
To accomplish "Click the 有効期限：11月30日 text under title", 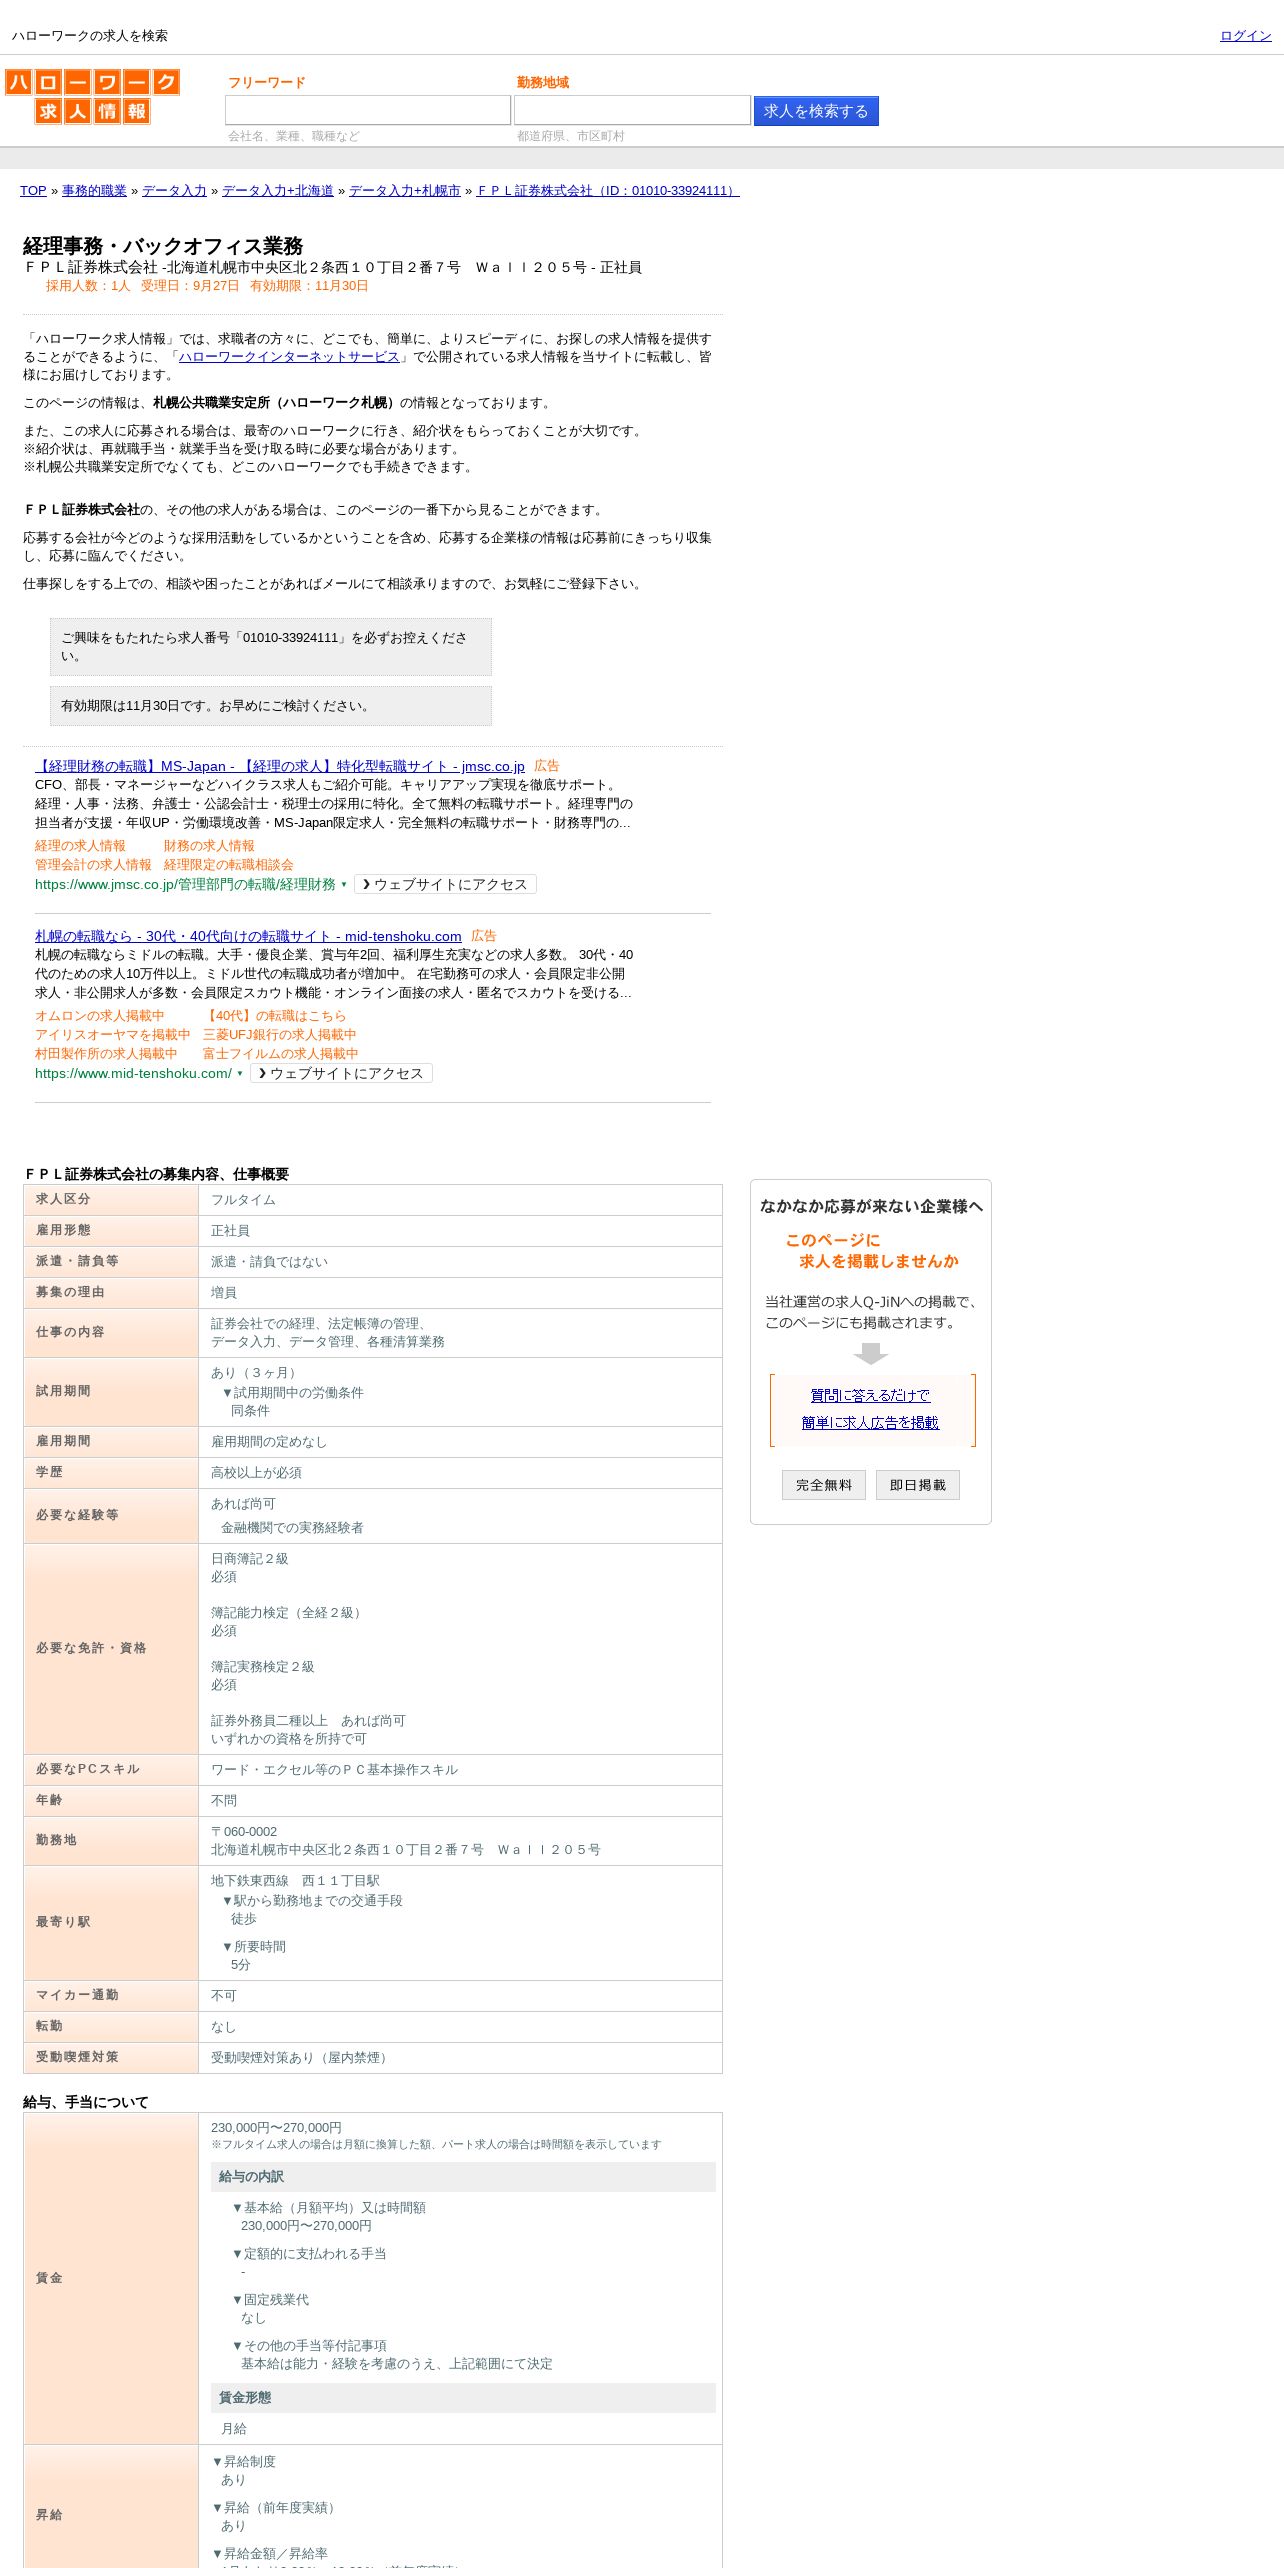I will click(309, 286).
